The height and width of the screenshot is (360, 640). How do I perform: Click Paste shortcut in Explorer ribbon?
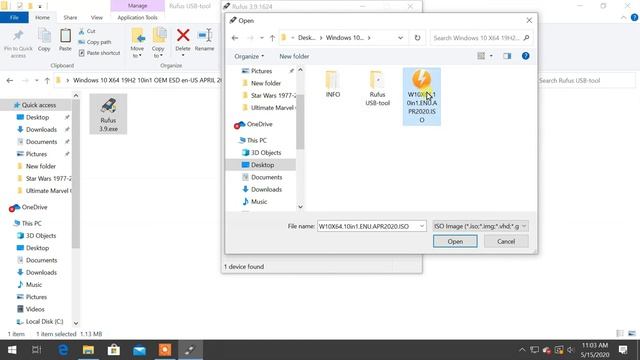100,53
